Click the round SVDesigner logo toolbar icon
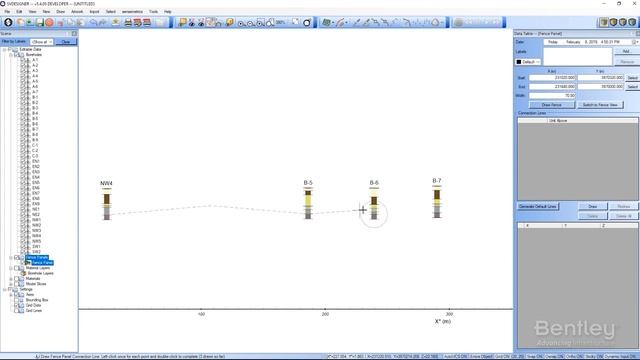The image size is (640, 360). pyautogui.click(x=8, y=22)
